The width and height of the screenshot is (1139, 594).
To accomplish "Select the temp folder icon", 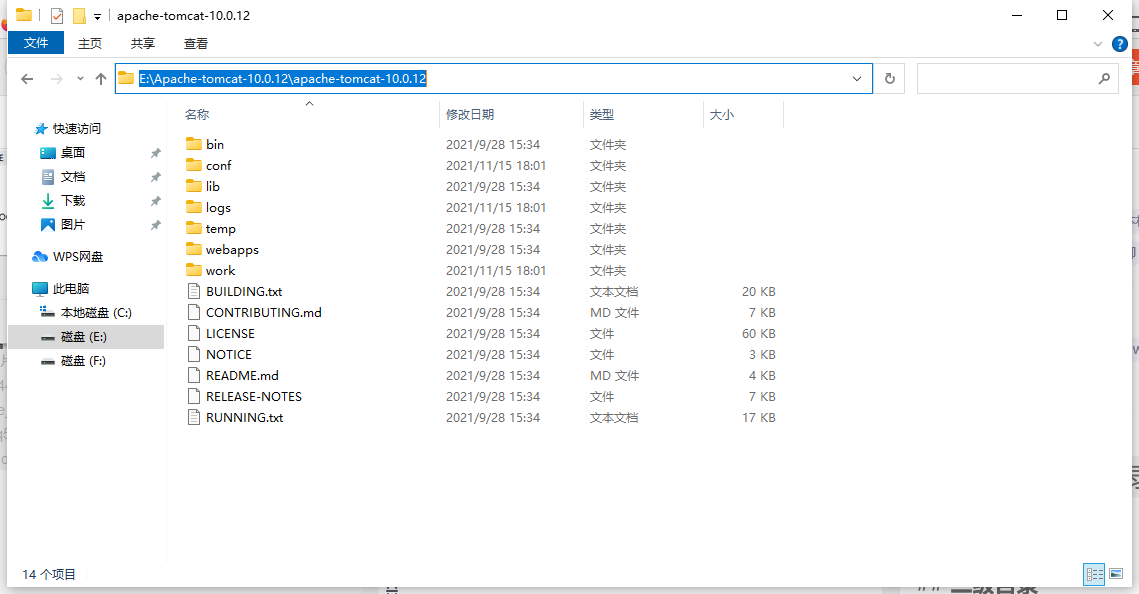I will coord(193,228).
